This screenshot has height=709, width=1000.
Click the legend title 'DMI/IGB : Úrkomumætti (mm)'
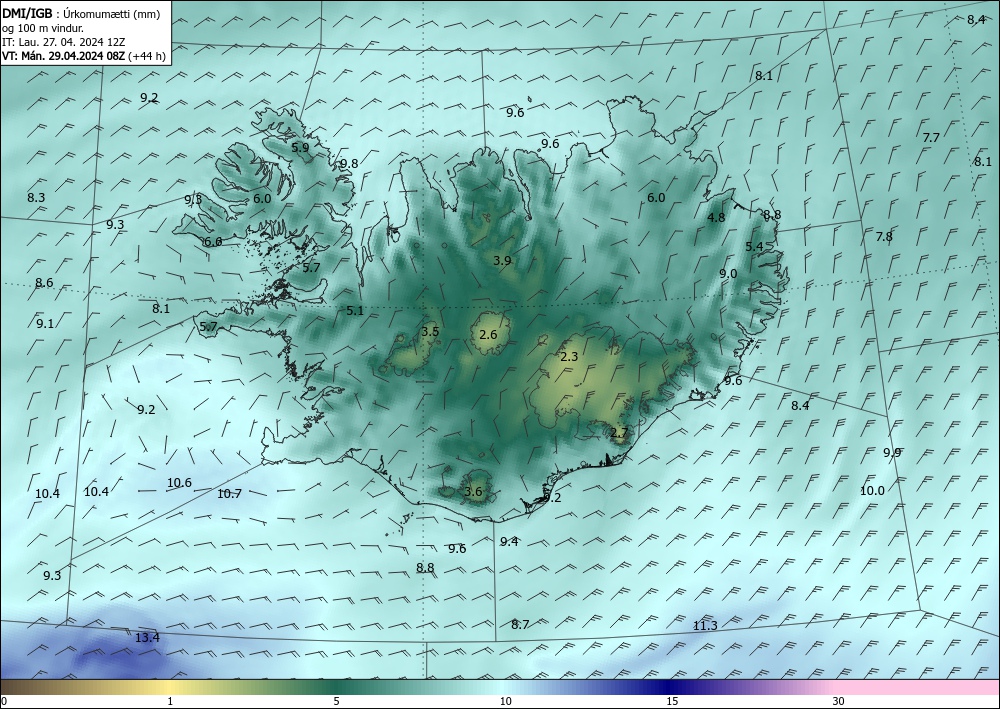pos(81,14)
